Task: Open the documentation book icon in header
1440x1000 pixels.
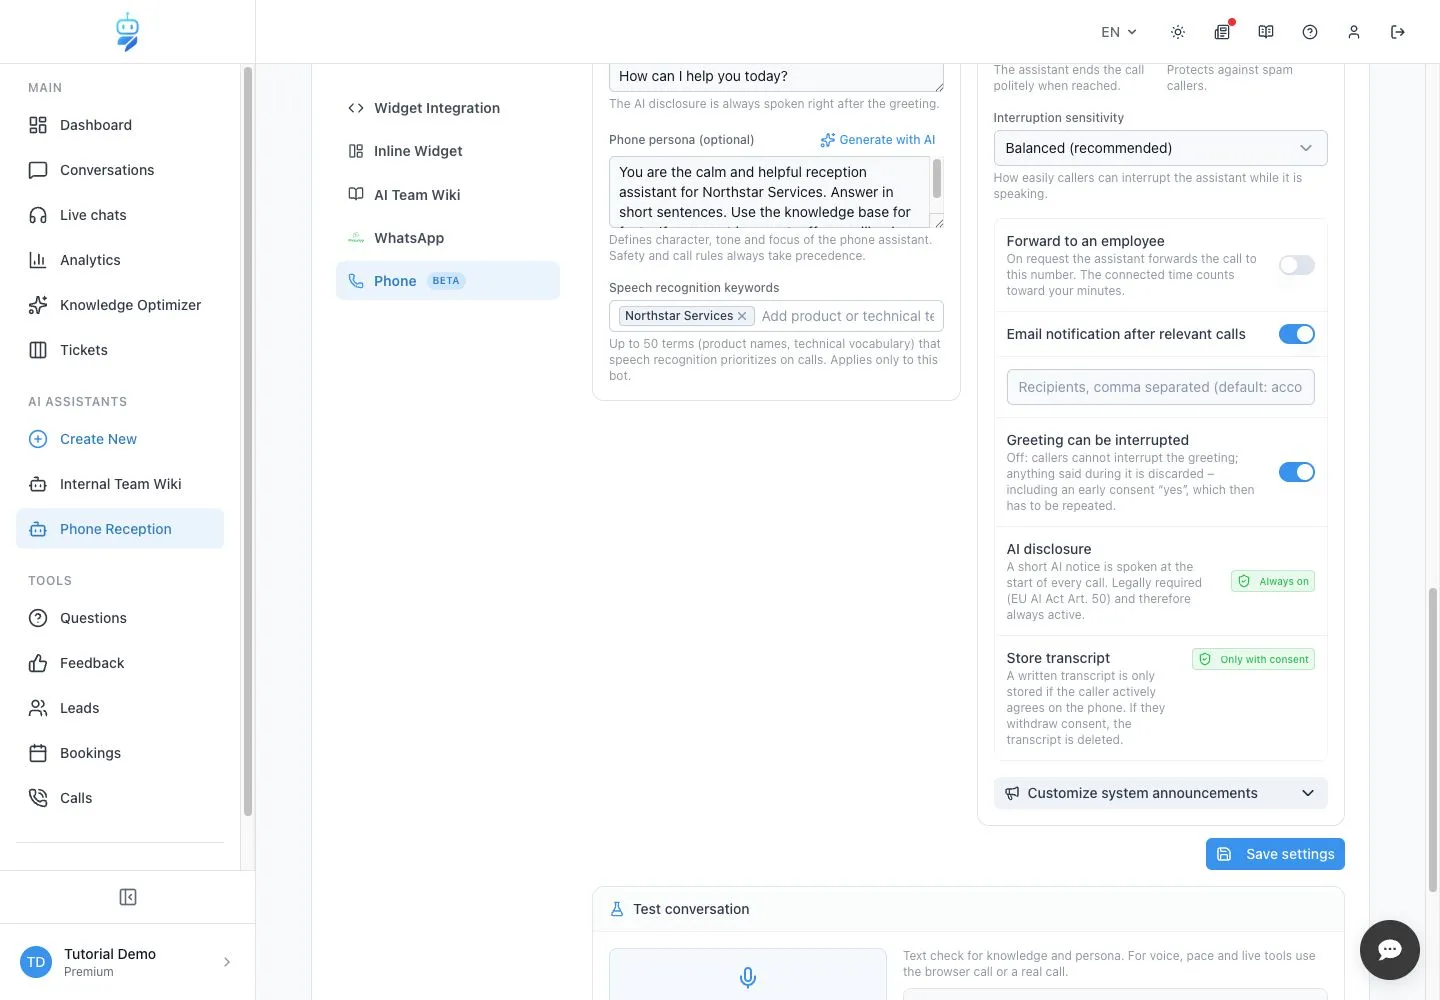Action: (1266, 32)
